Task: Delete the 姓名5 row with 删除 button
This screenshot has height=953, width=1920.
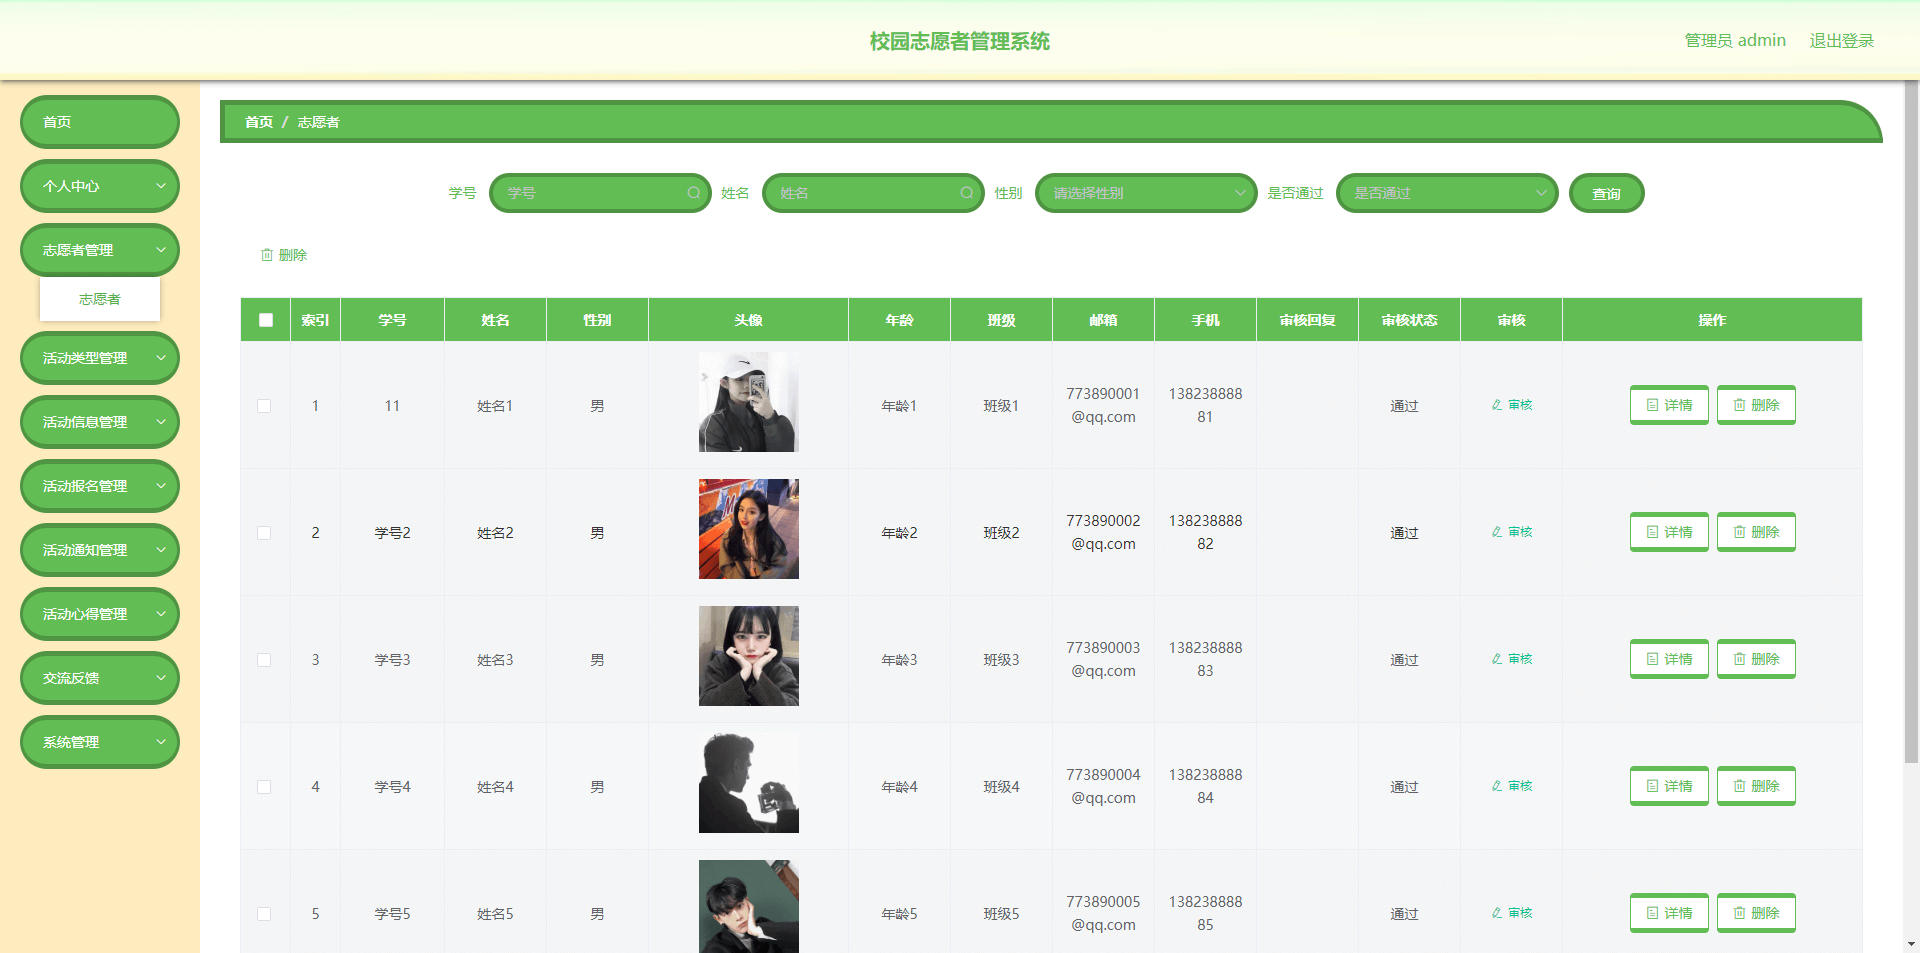Action: coord(1756,913)
